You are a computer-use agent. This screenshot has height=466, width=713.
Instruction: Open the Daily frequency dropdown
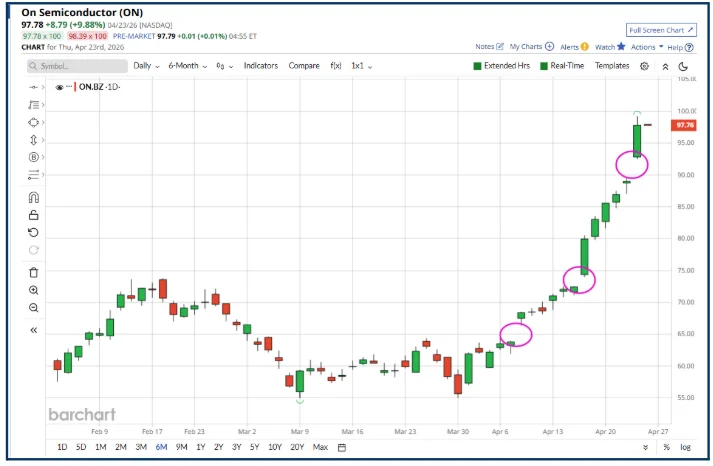pos(146,66)
